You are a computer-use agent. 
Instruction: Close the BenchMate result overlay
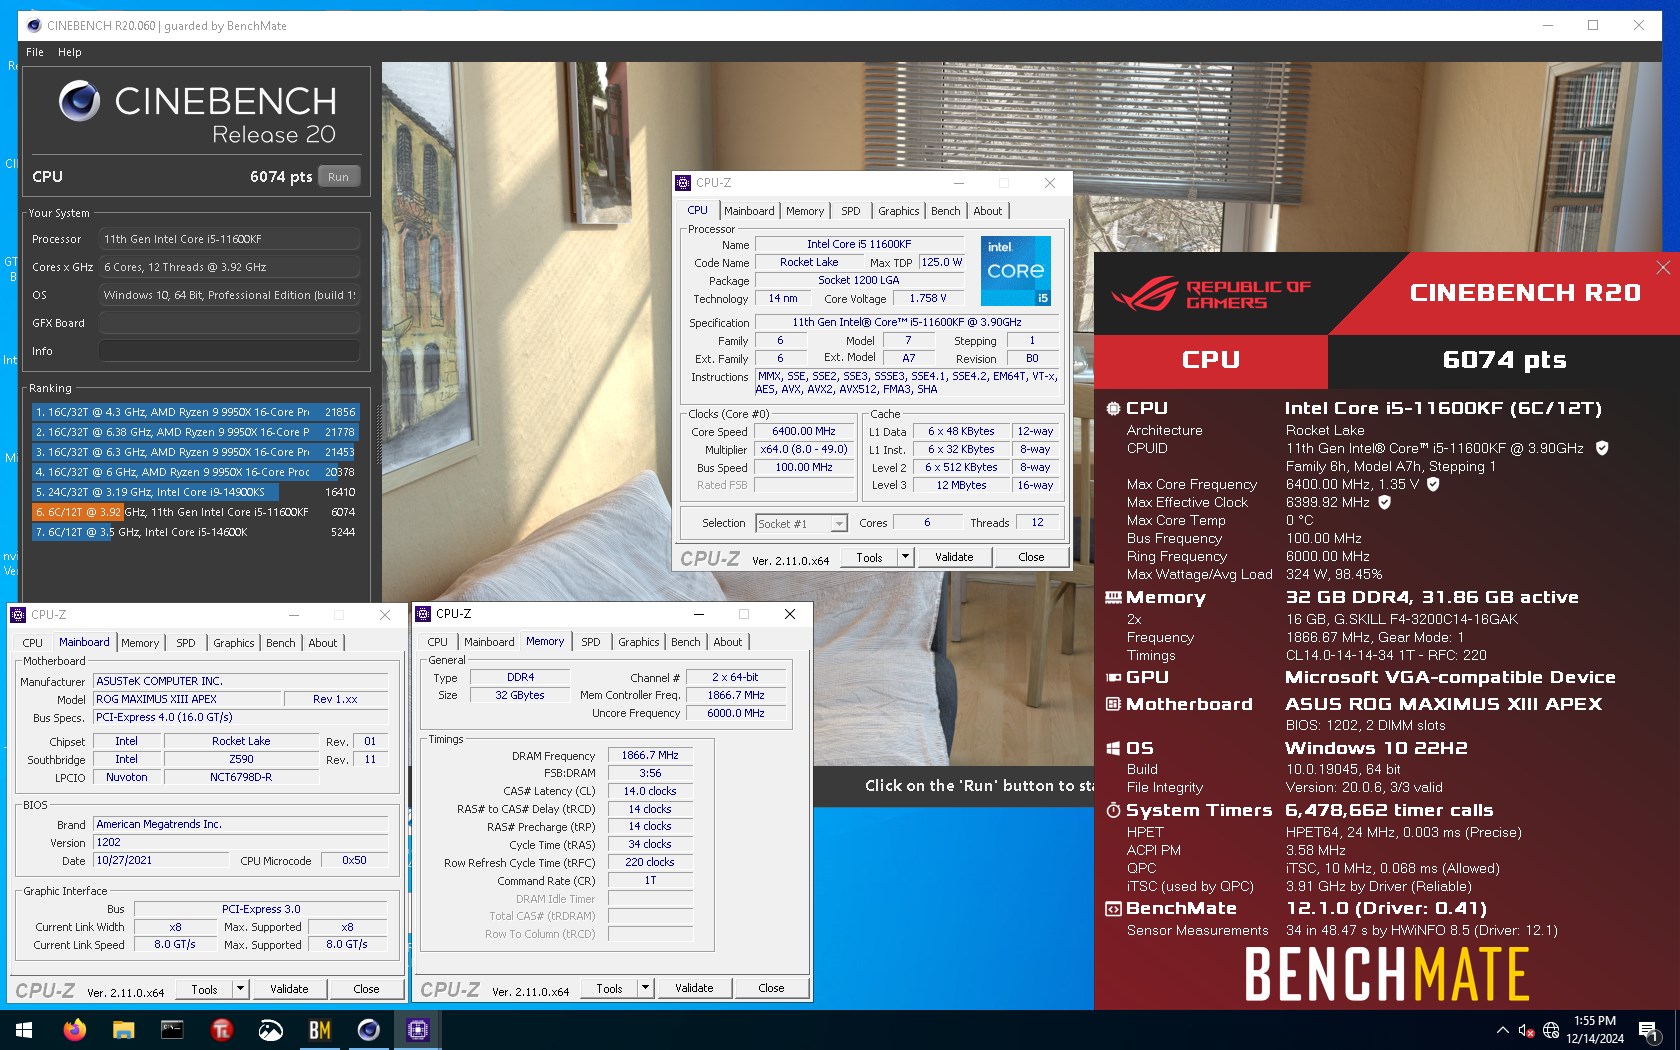[1663, 267]
